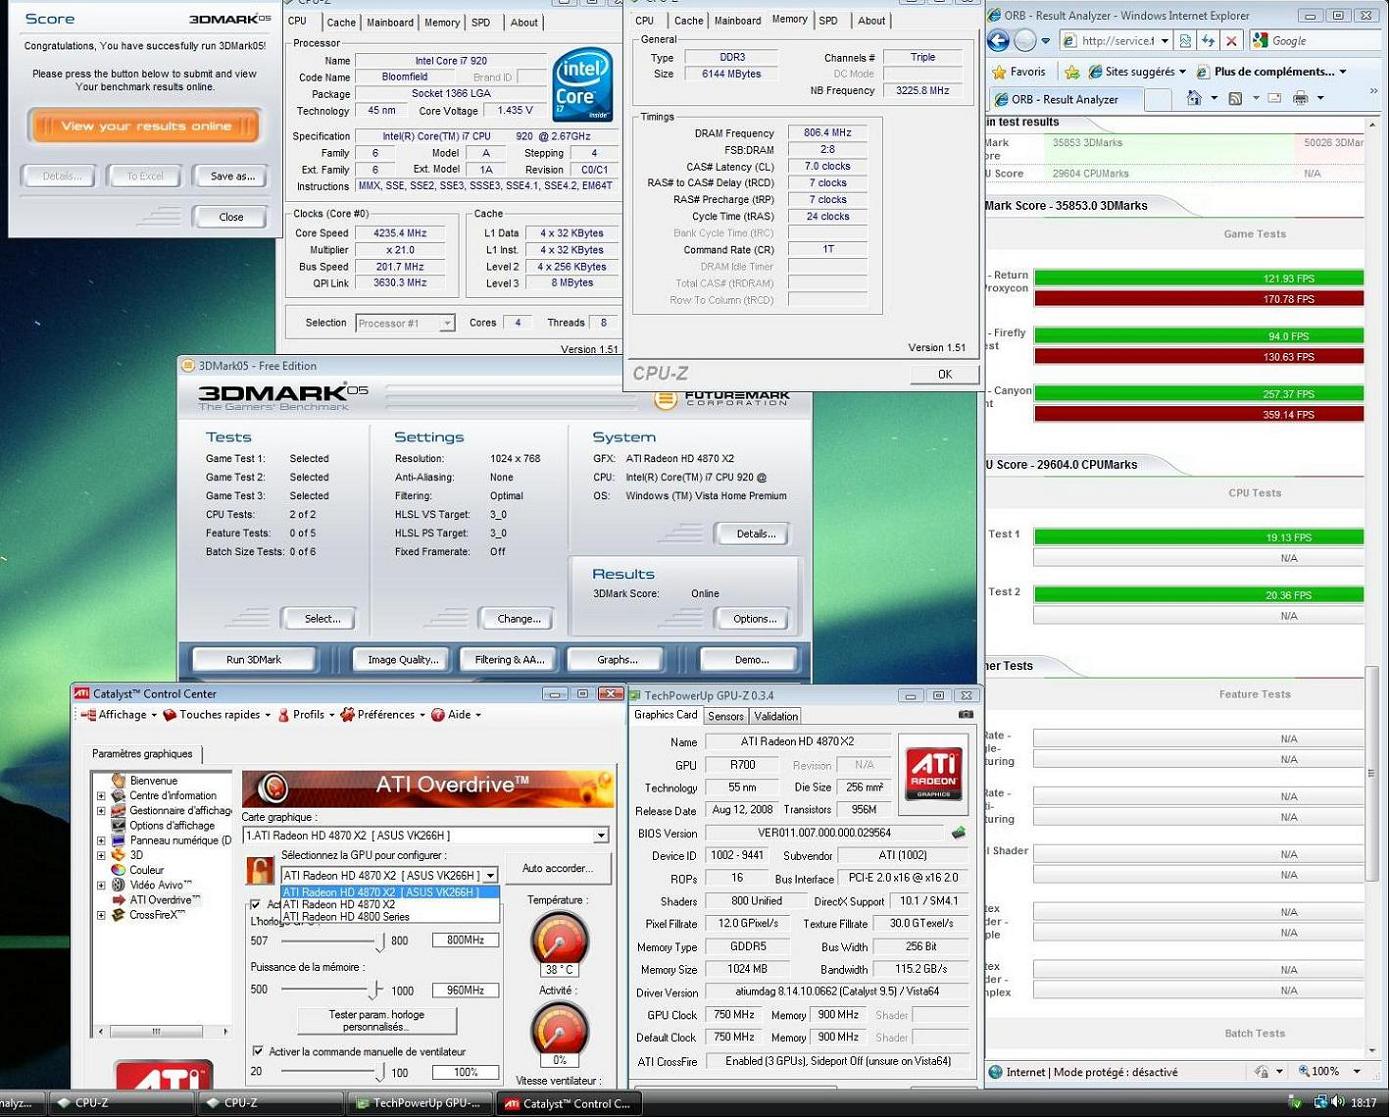Click the GPU clock slider handle
The width and height of the screenshot is (1390, 1118).
click(380, 941)
